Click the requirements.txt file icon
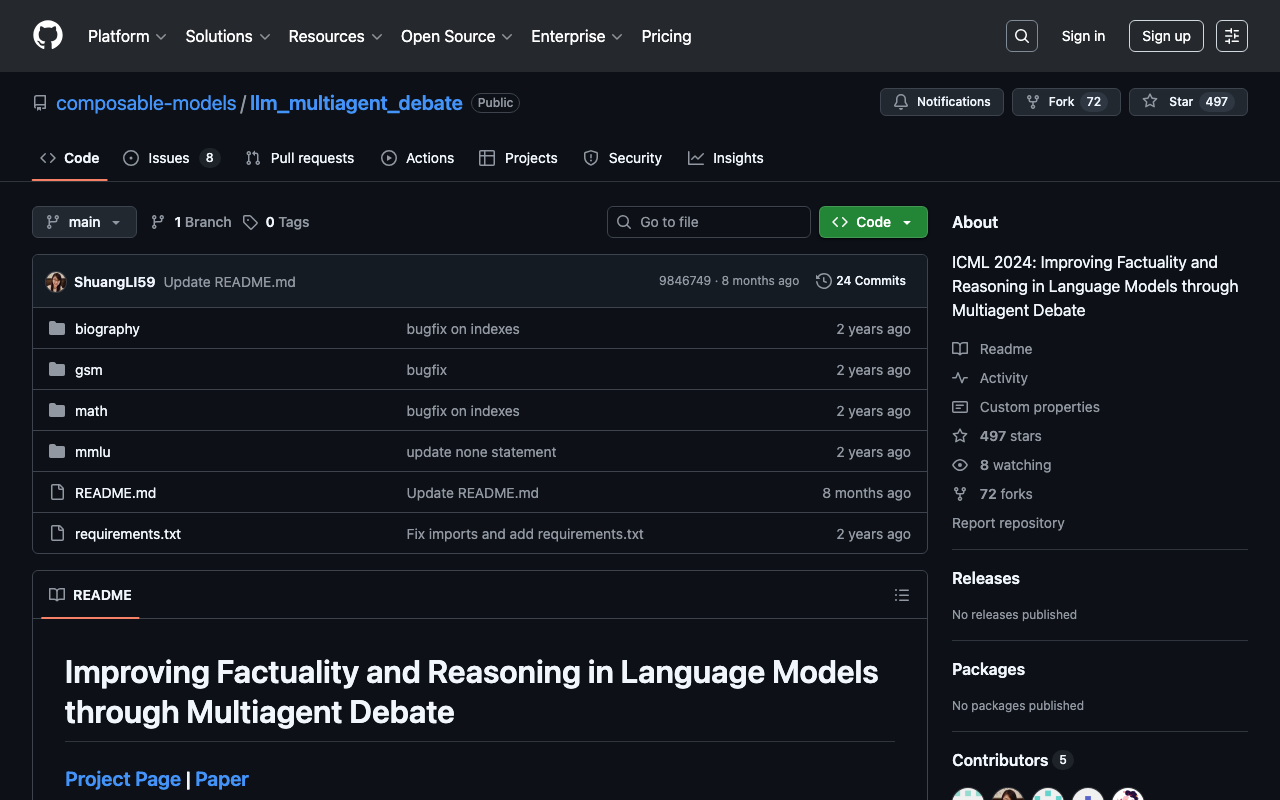Image resolution: width=1280 pixels, height=800 pixels. point(57,534)
